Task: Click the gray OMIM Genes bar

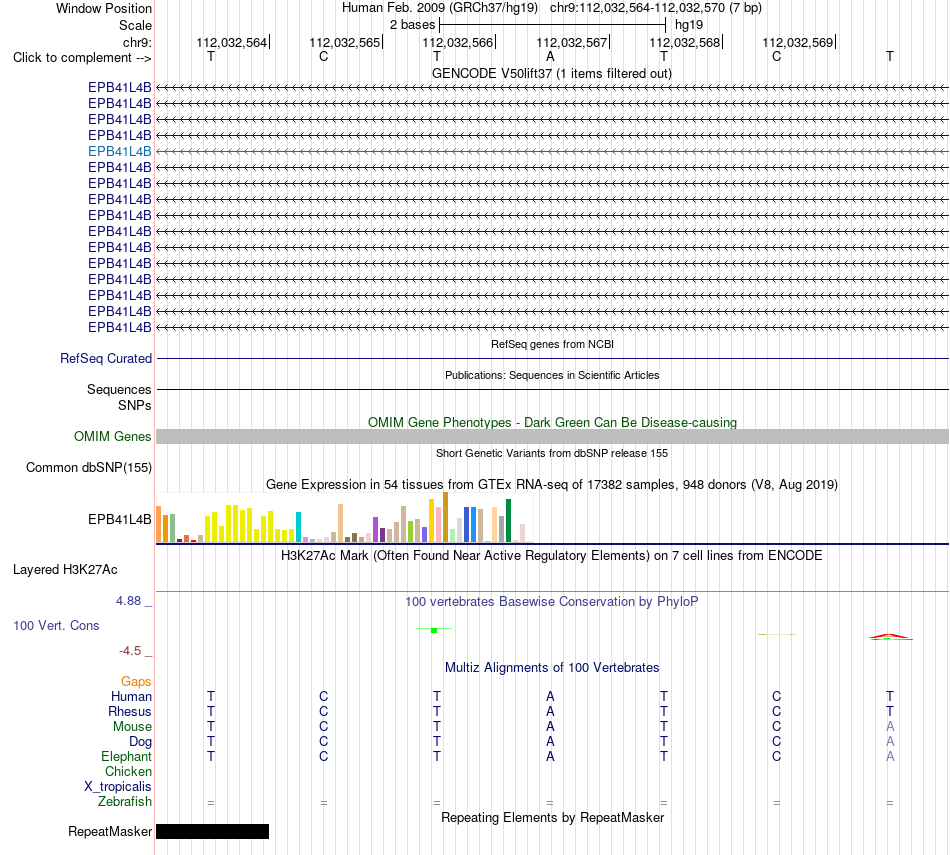Action: (552, 436)
